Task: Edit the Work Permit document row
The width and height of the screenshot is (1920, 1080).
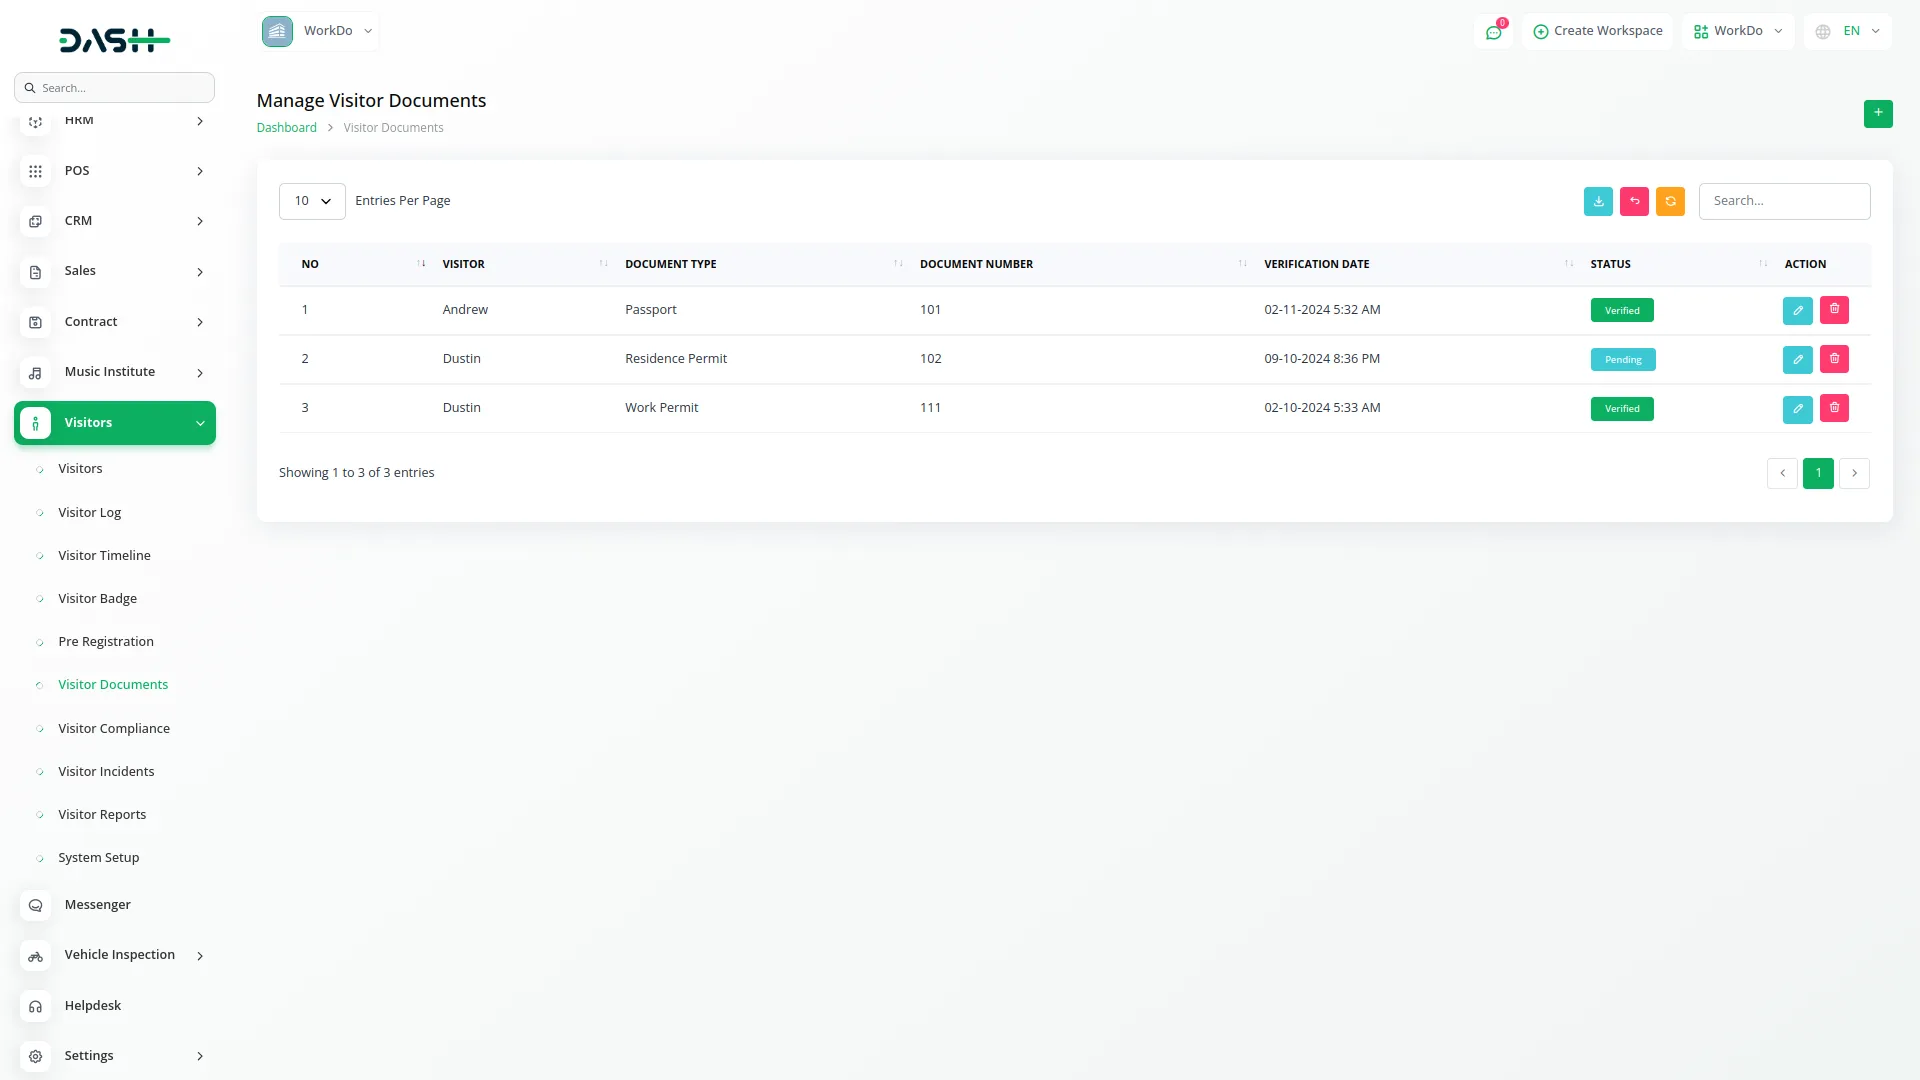Action: point(1797,408)
